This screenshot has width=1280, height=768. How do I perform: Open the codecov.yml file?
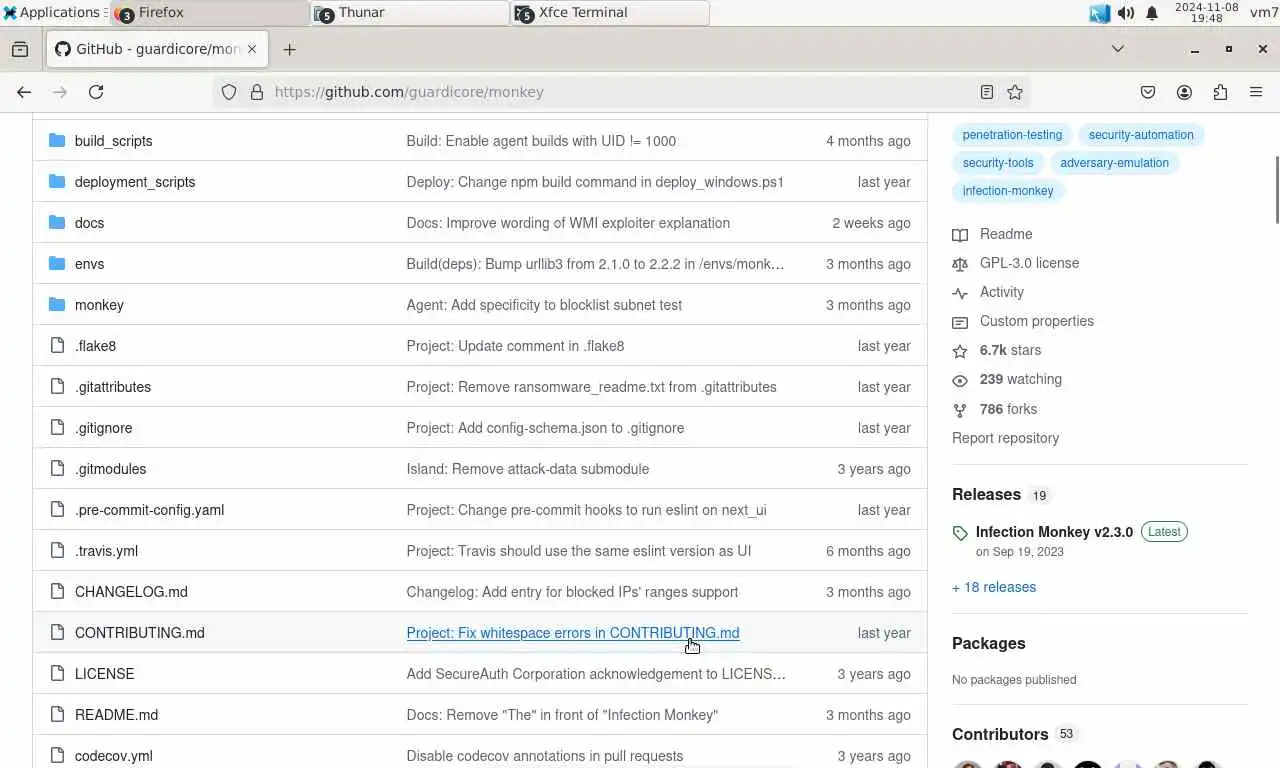click(114, 756)
